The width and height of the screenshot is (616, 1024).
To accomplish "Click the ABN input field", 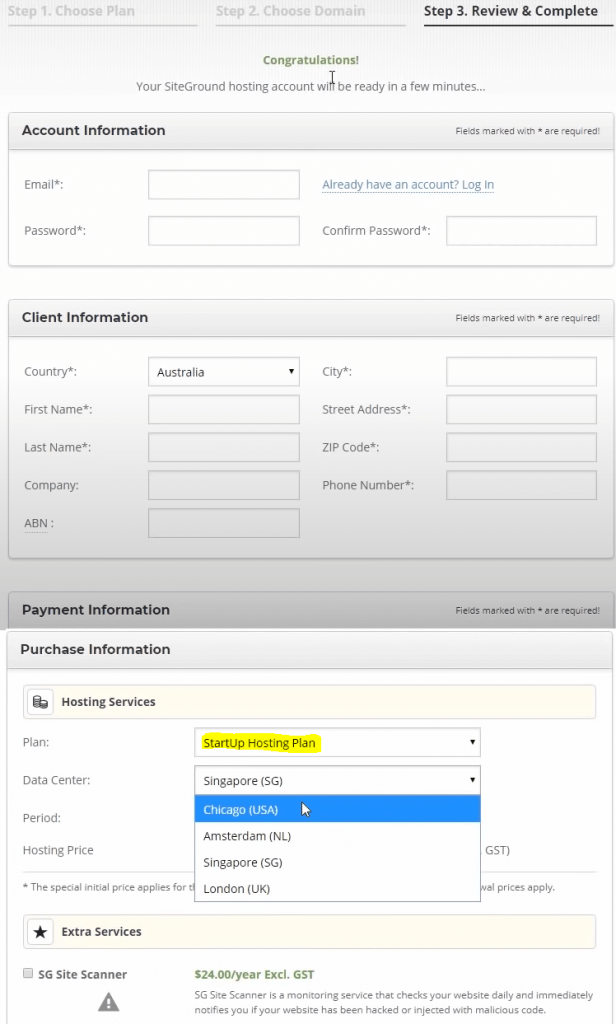I will click(x=223, y=523).
